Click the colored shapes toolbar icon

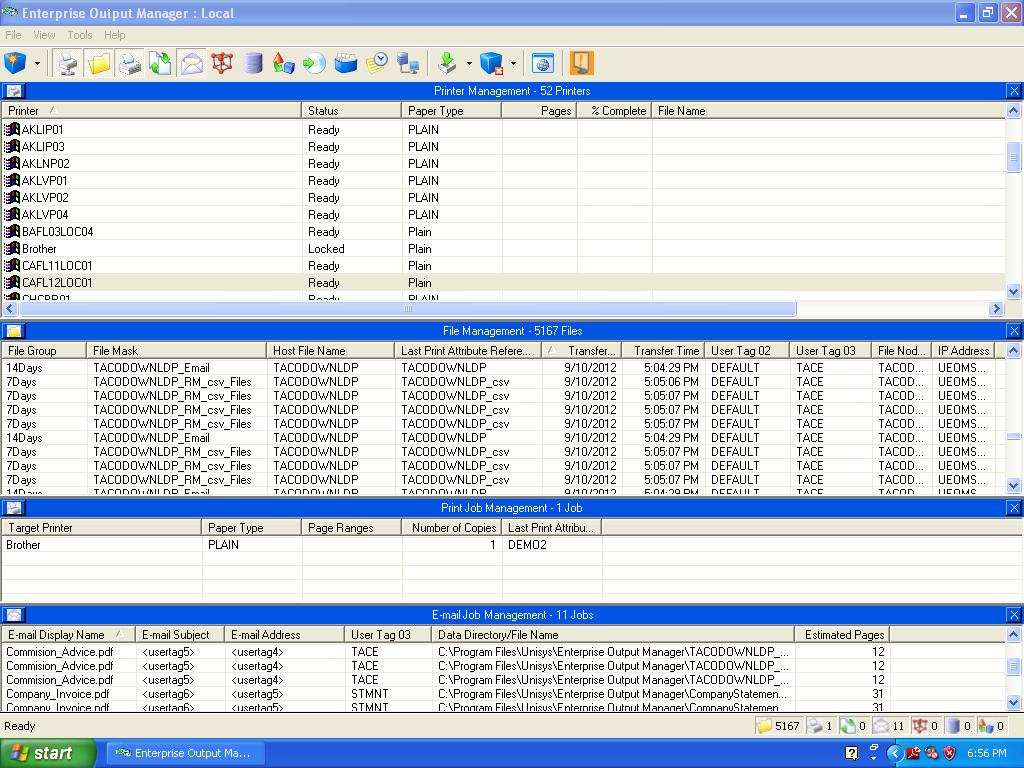pyautogui.click(x=283, y=63)
